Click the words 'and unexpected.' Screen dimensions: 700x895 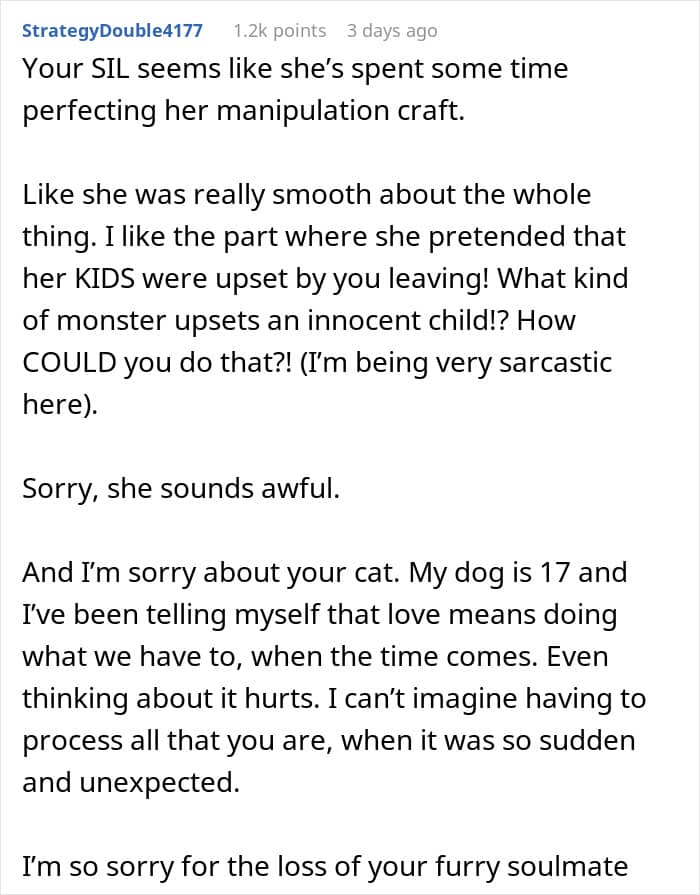pos(131,782)
